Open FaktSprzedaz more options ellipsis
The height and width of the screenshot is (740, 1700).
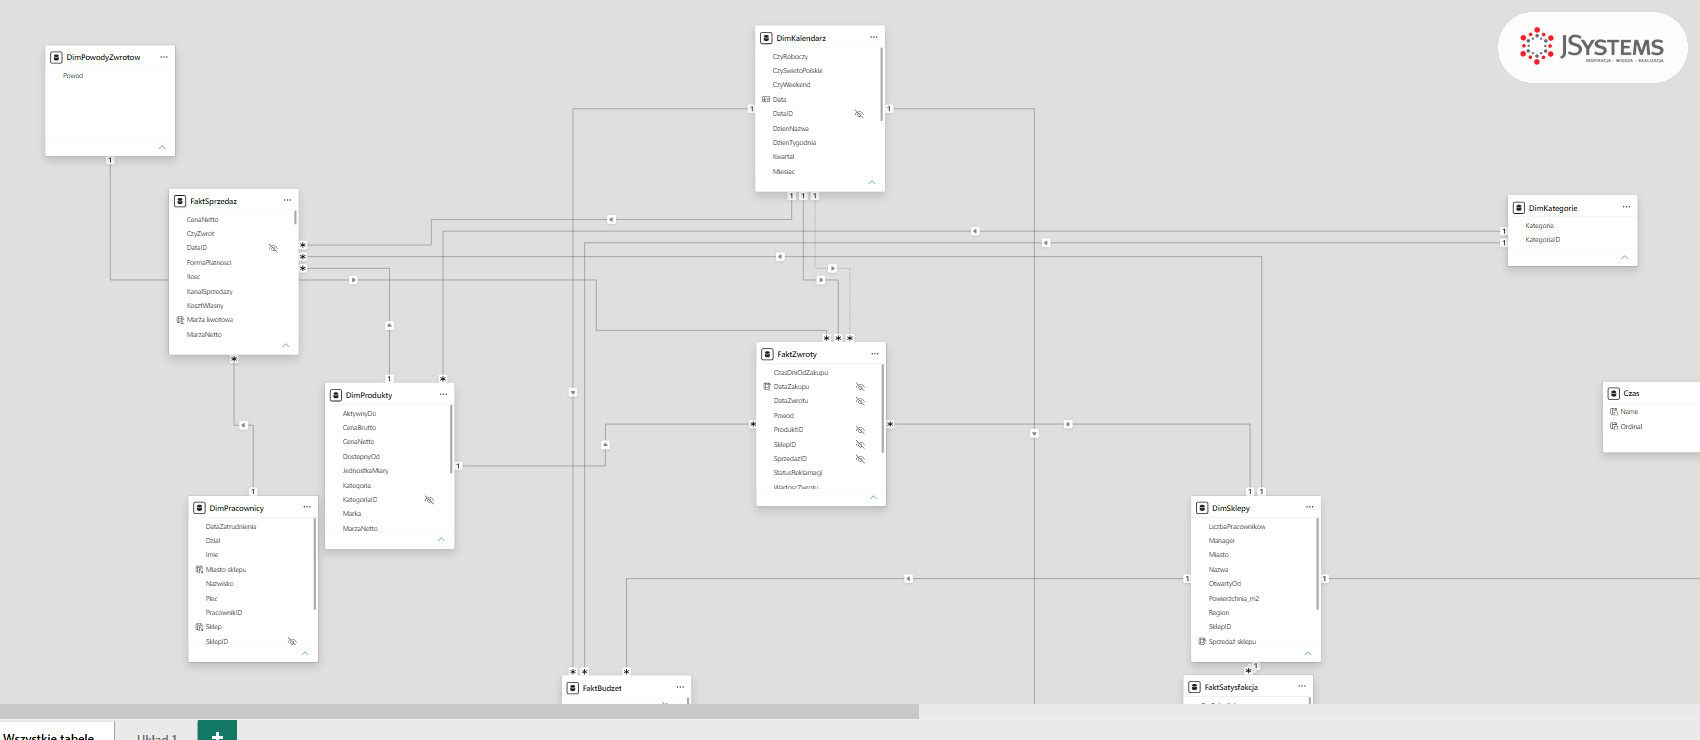[x=287, y=200]
